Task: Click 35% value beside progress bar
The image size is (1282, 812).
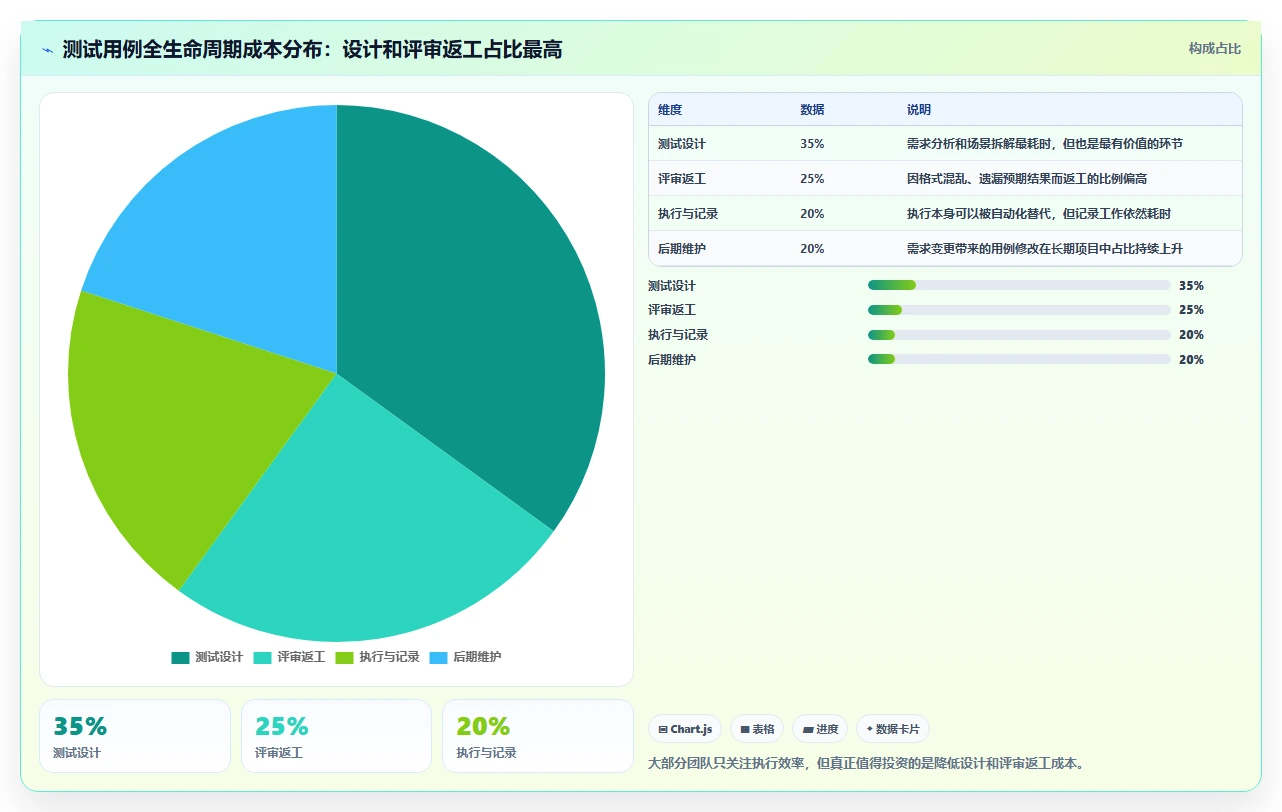Action: coord(1191,286)
